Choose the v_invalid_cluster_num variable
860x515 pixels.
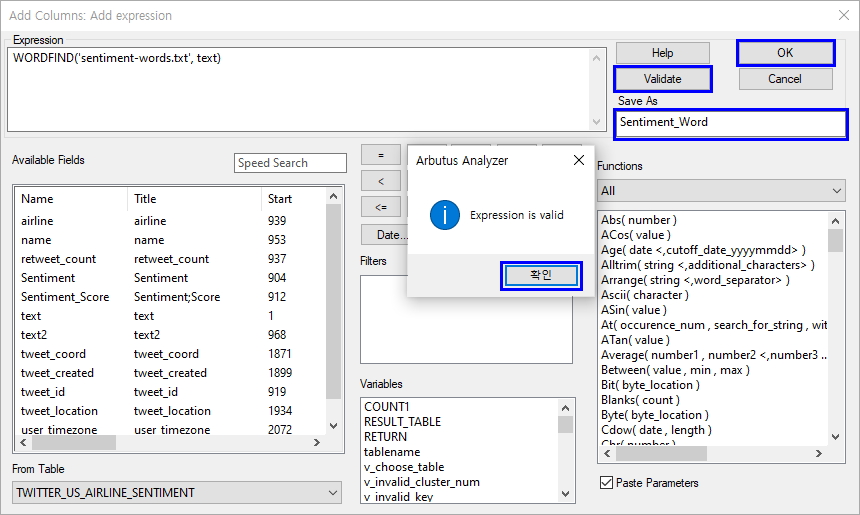(x=422, y=482)
